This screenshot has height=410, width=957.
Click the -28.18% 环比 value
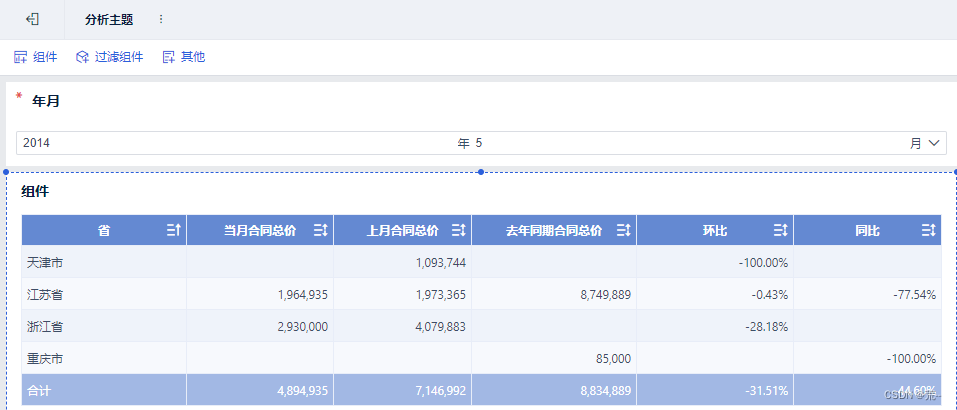767,326
